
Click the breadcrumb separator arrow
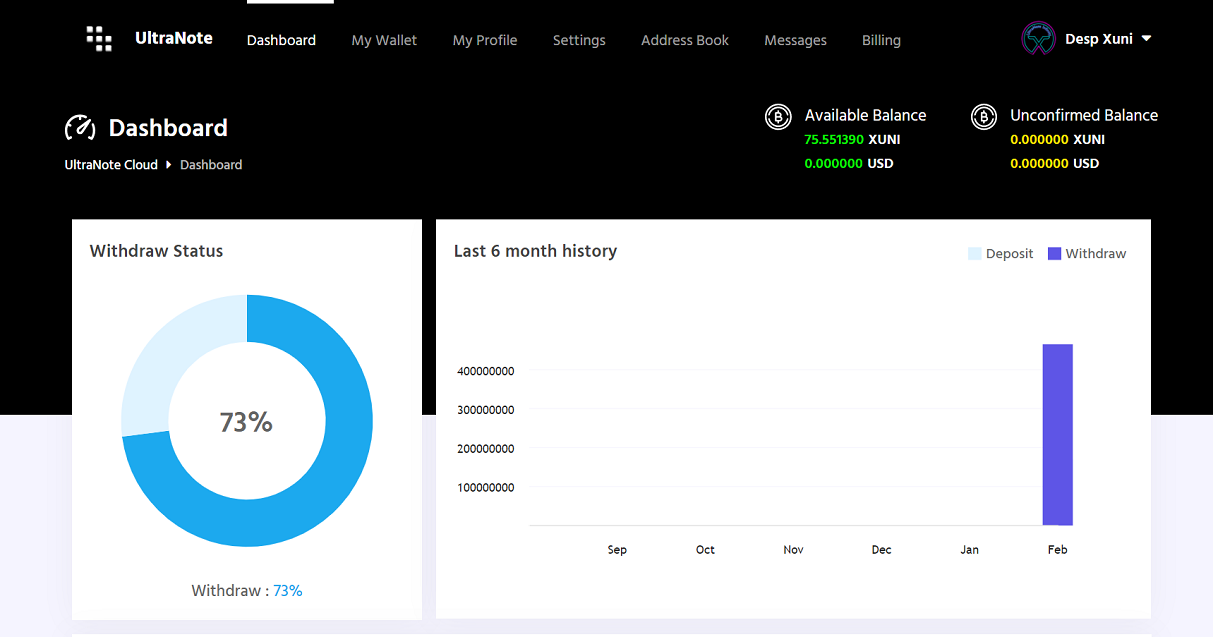[x=168, y=165]
